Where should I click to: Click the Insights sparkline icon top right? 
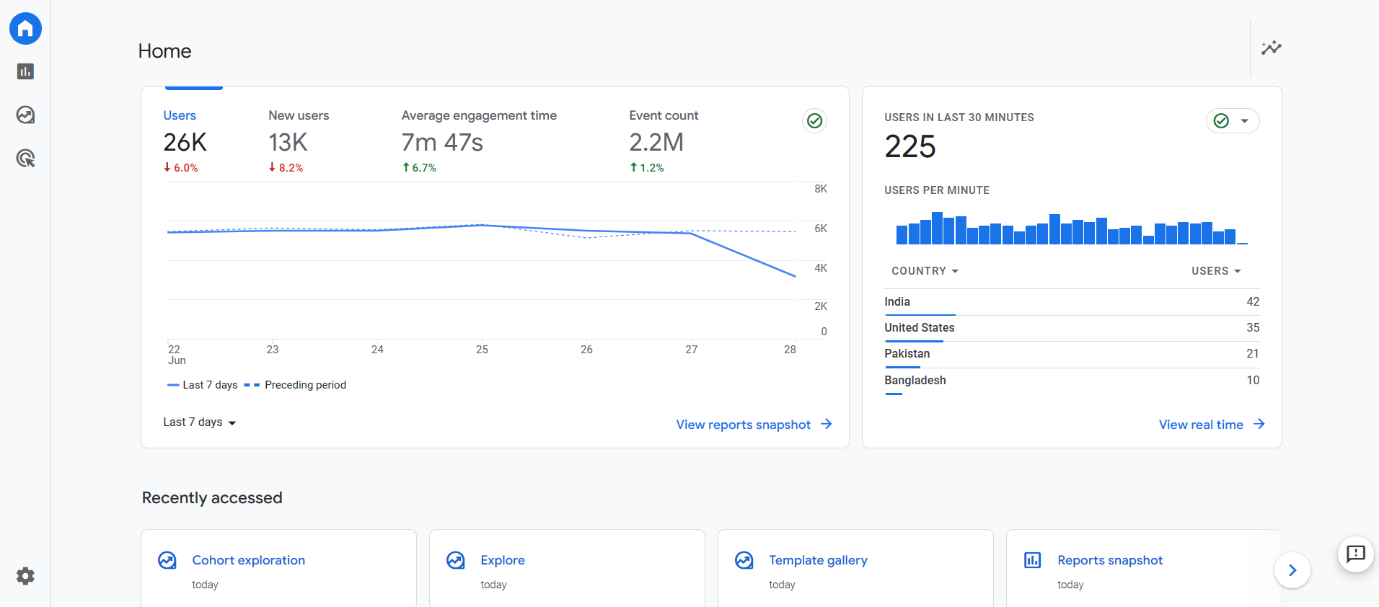coord(1271,47)
